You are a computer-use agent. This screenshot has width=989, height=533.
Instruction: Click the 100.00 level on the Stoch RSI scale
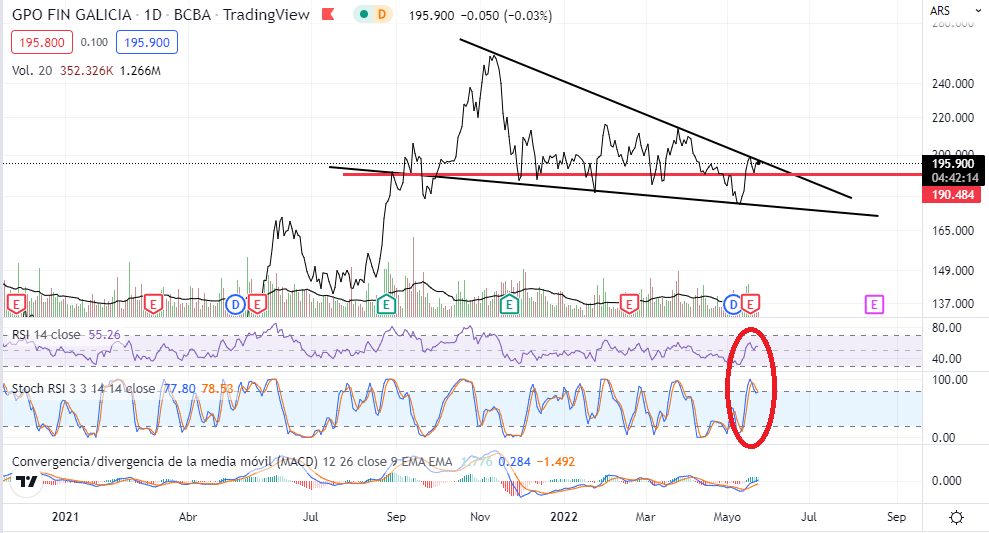point(949,379)
